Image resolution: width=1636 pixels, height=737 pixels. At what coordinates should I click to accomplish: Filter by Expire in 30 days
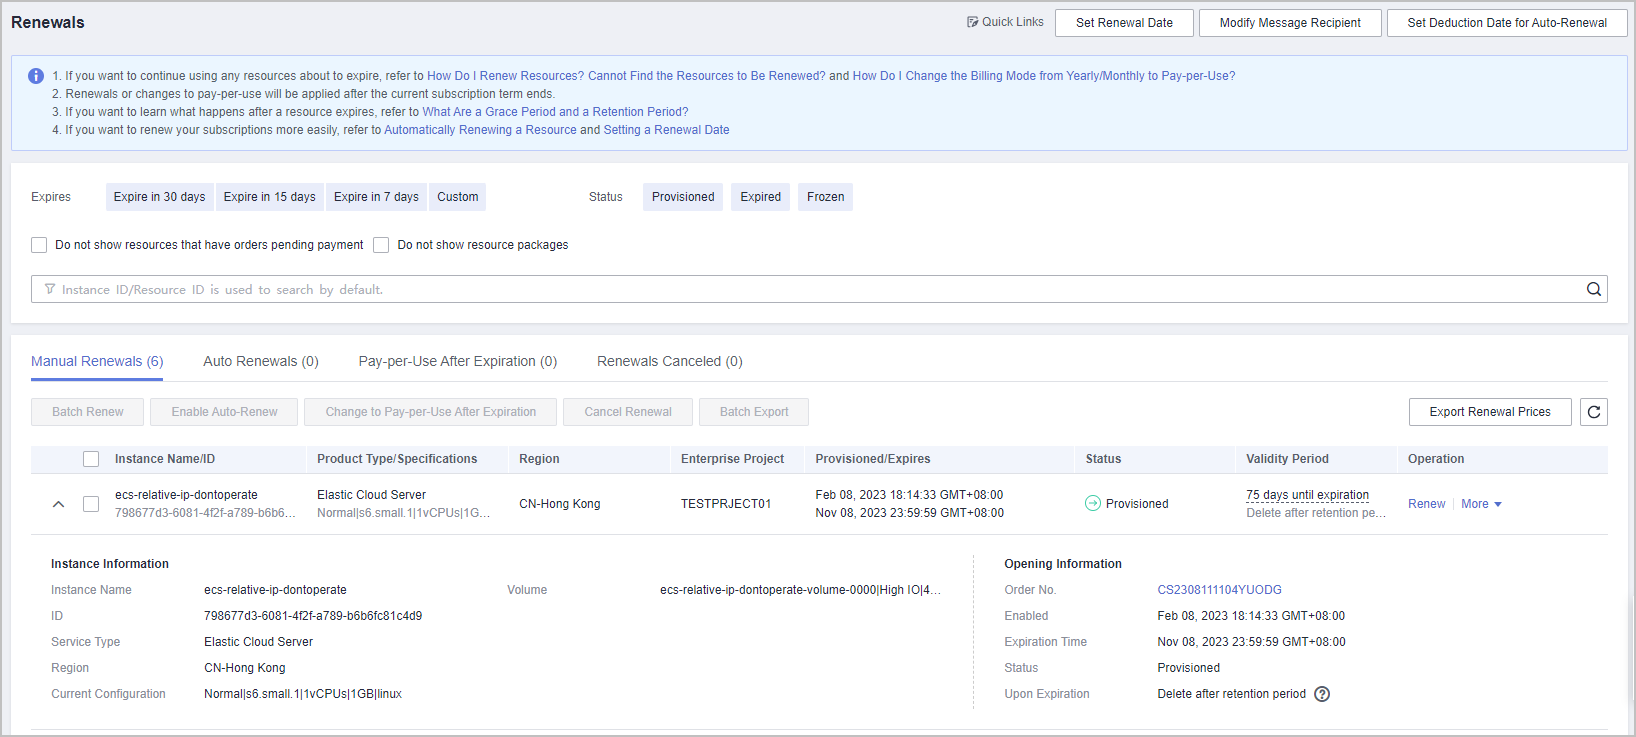pos(159,197)
